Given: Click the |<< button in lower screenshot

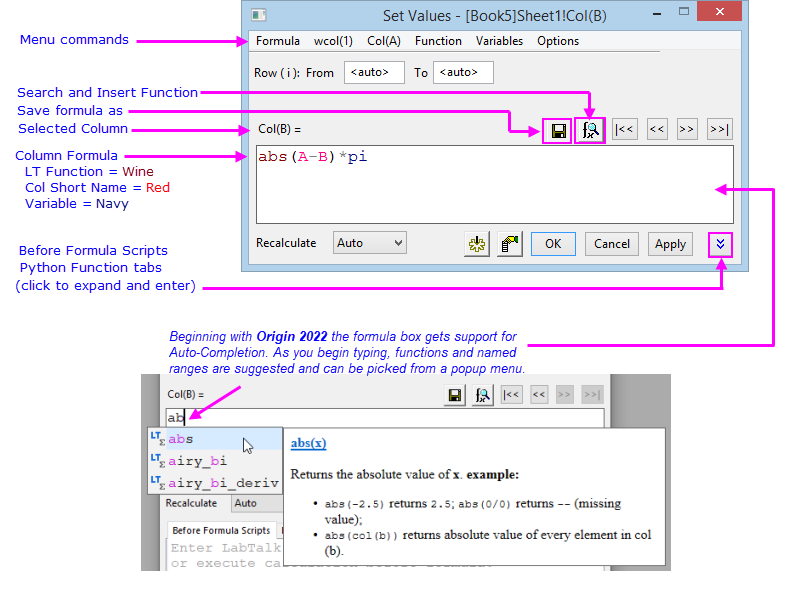Looking at the screenshot, I should coord(511,395).
